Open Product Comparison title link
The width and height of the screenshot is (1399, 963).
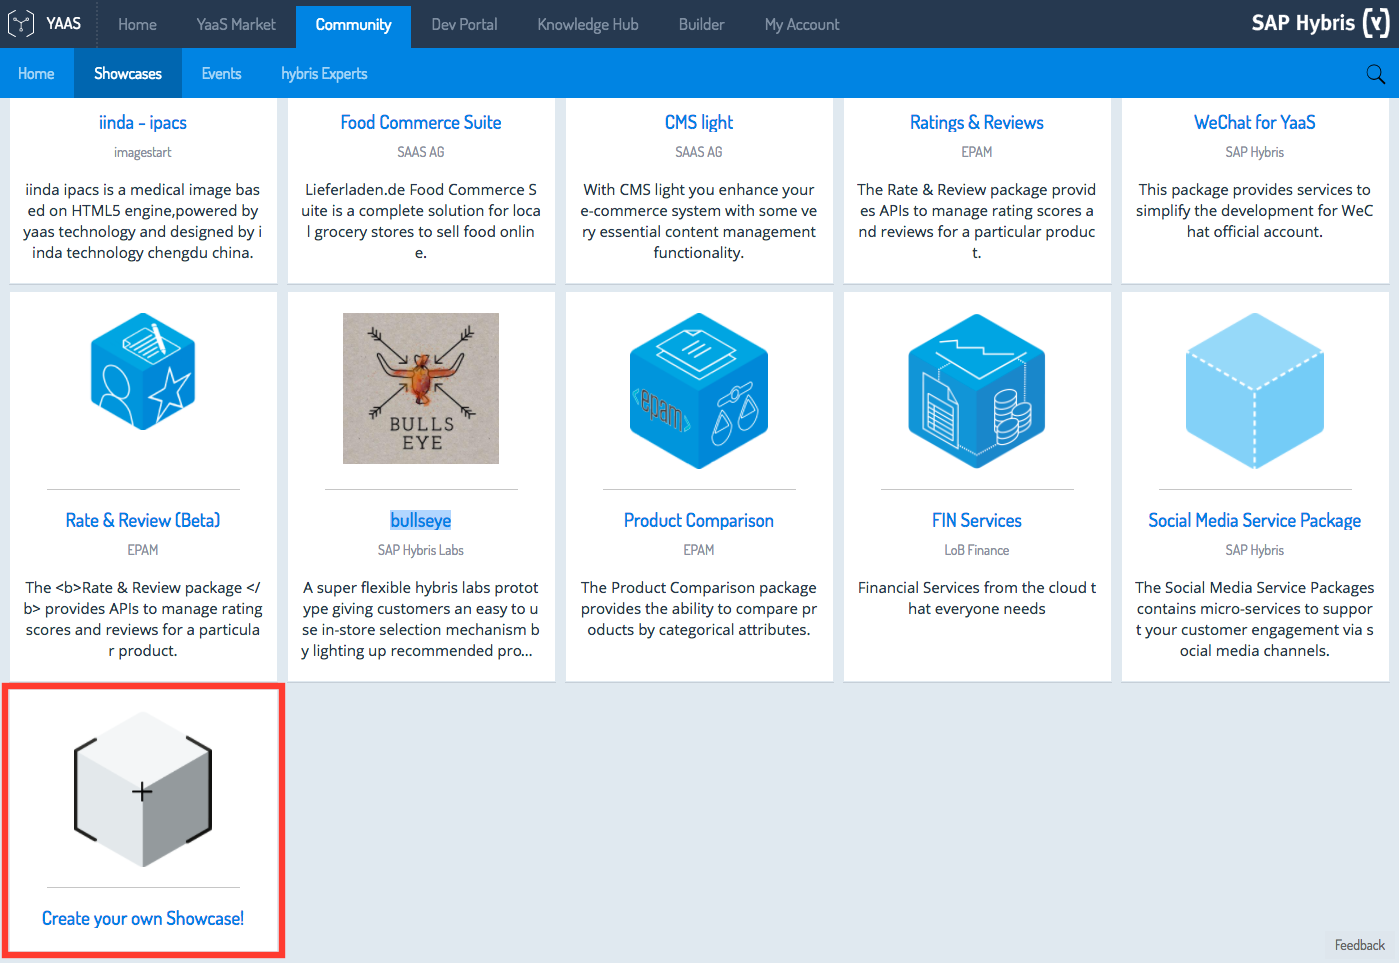coord(699,521)
